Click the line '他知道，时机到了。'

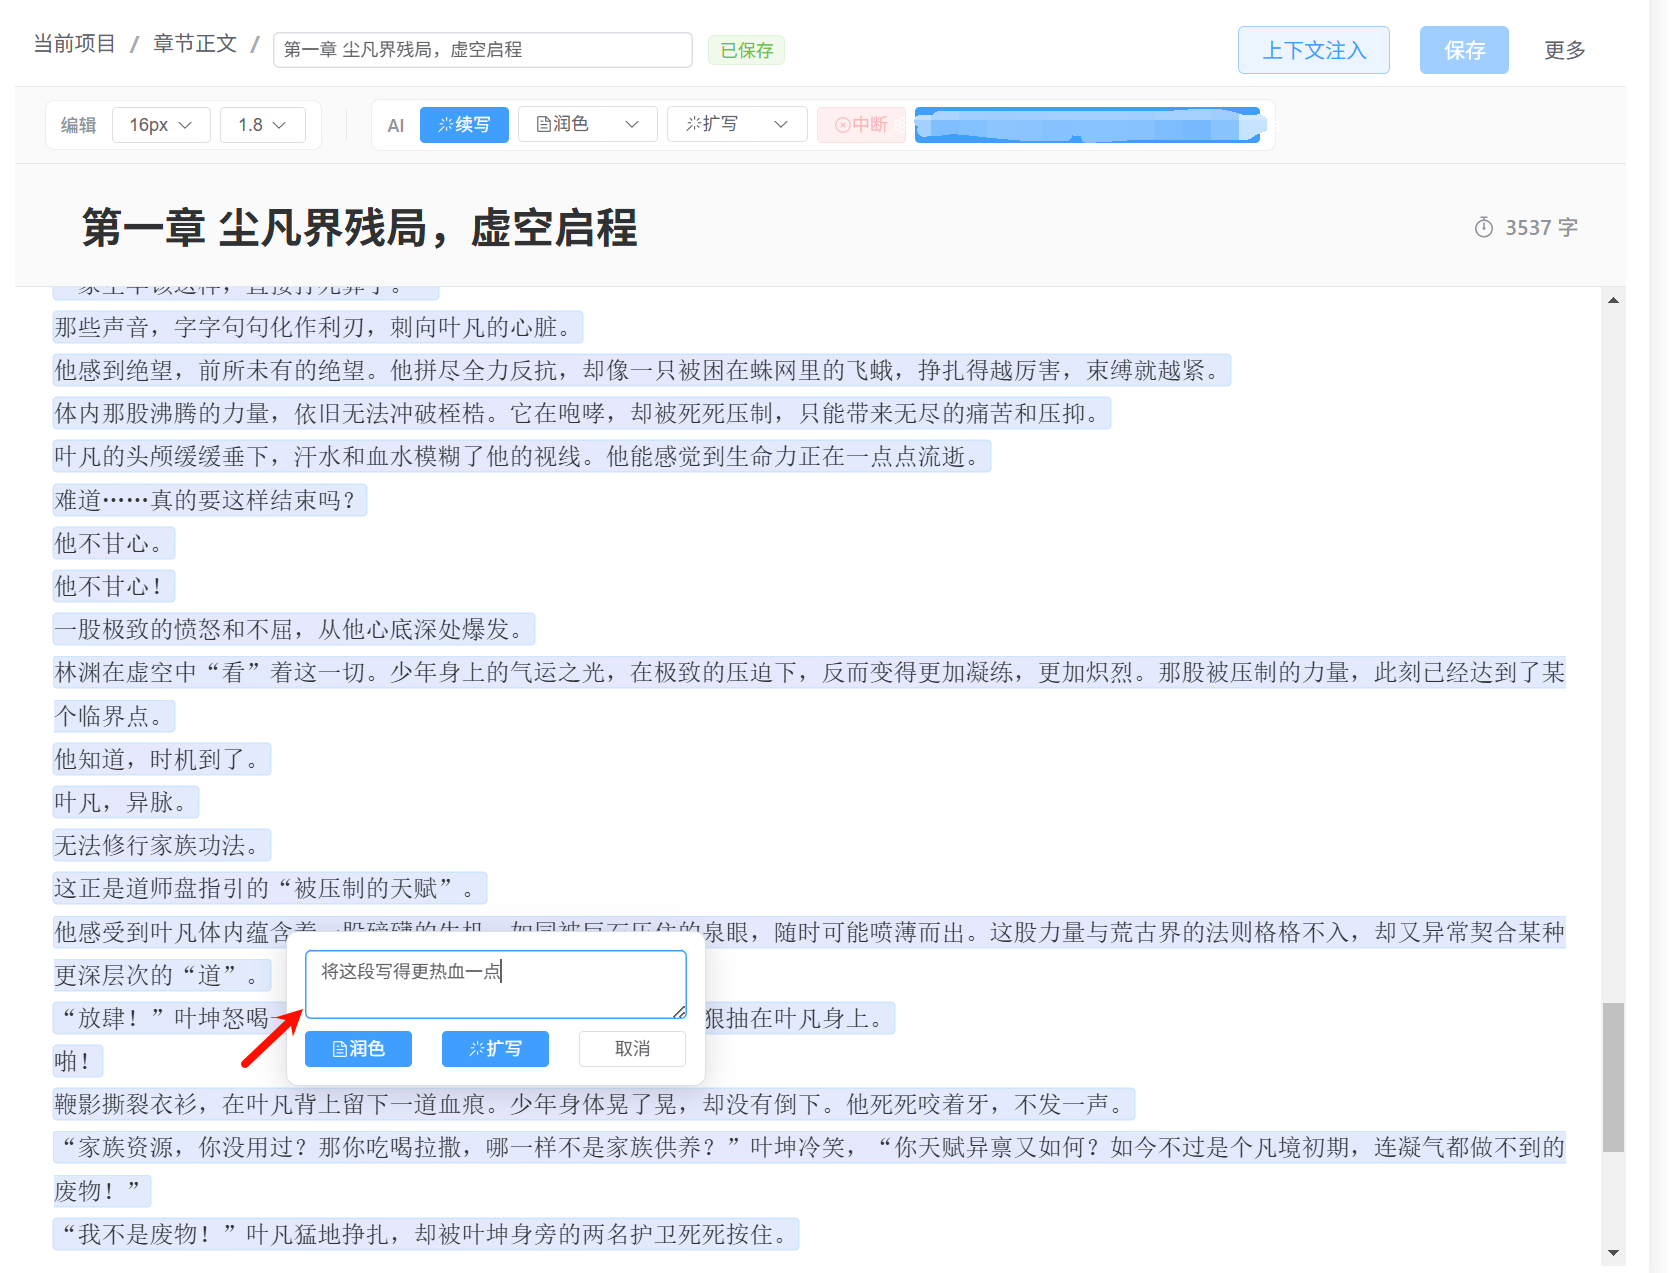coord(162,759)
